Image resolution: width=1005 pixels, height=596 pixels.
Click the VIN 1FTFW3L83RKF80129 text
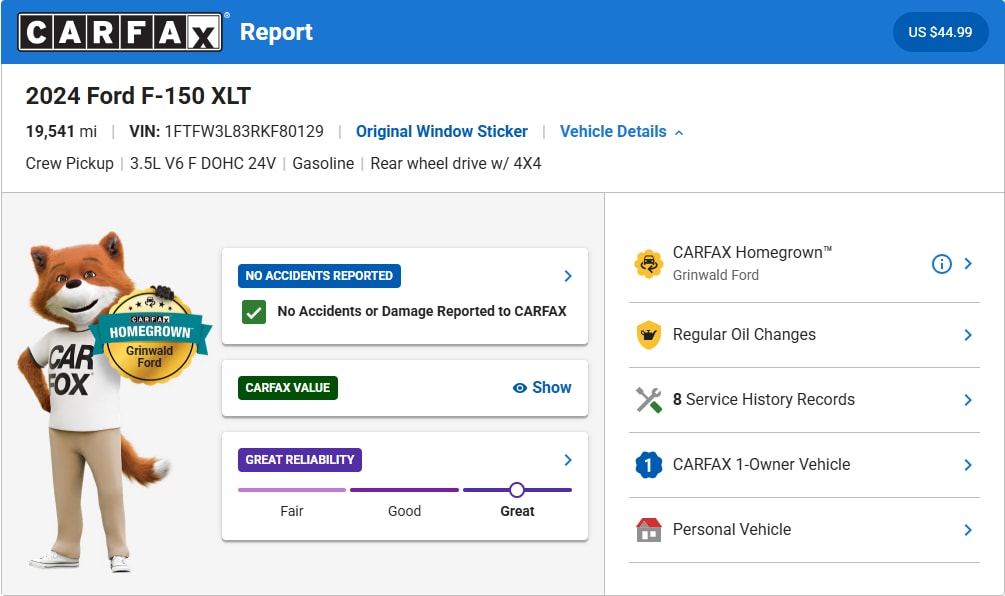tap(226, 131)
